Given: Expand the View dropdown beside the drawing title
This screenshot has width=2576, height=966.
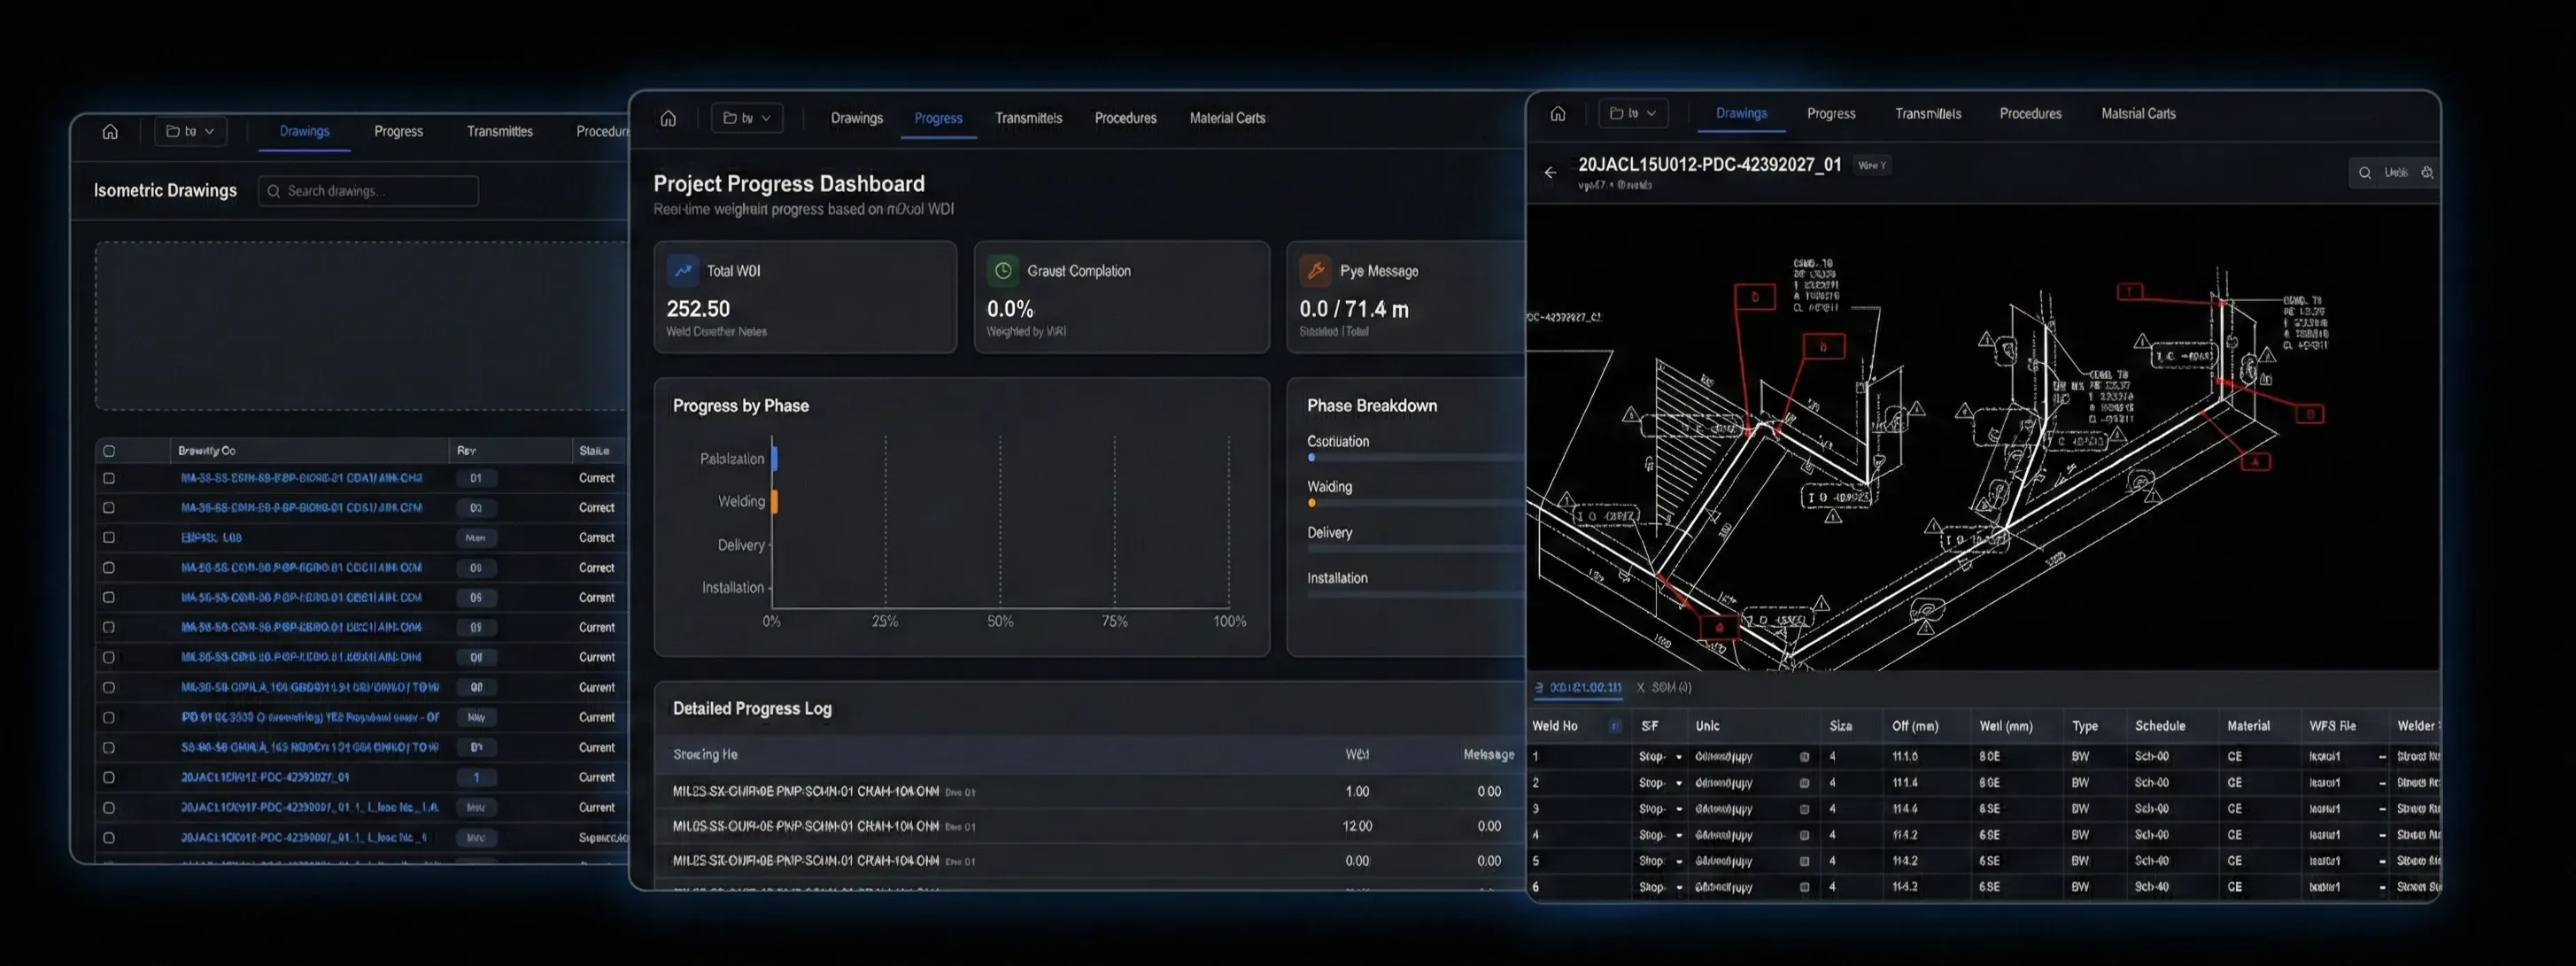Looking at the screenshot, I should pos(1871,165).
